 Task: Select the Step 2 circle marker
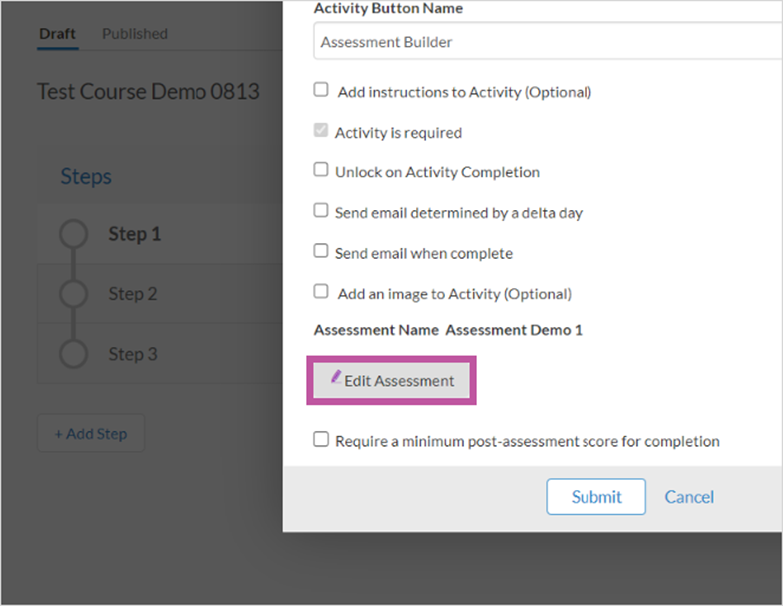pos(73,294)
